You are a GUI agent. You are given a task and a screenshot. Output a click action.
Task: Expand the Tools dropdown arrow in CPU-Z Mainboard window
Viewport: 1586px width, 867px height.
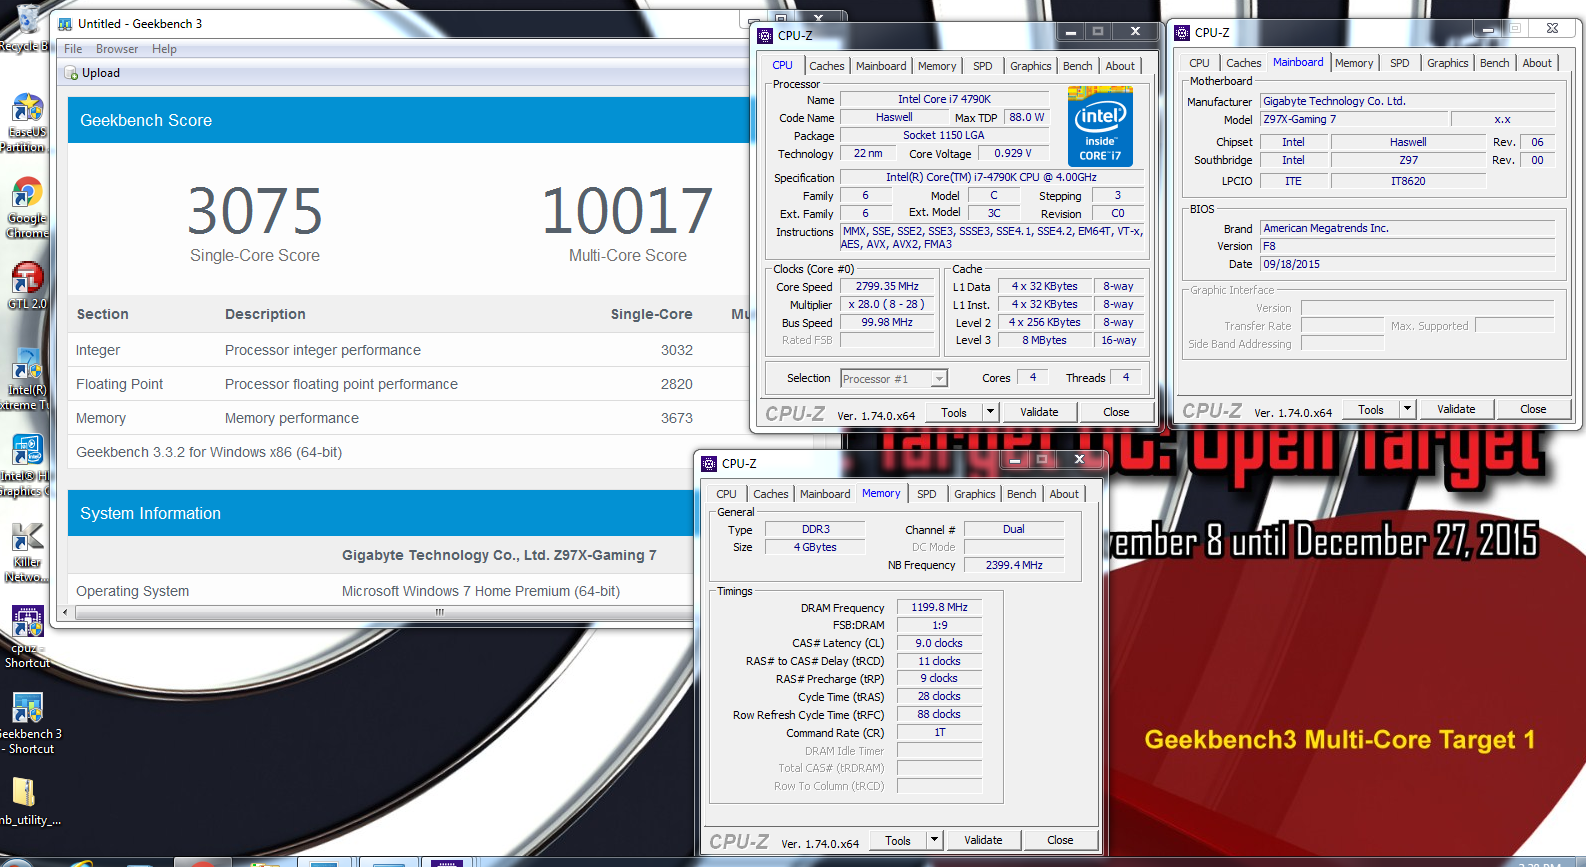click(x=1407, y=408)
